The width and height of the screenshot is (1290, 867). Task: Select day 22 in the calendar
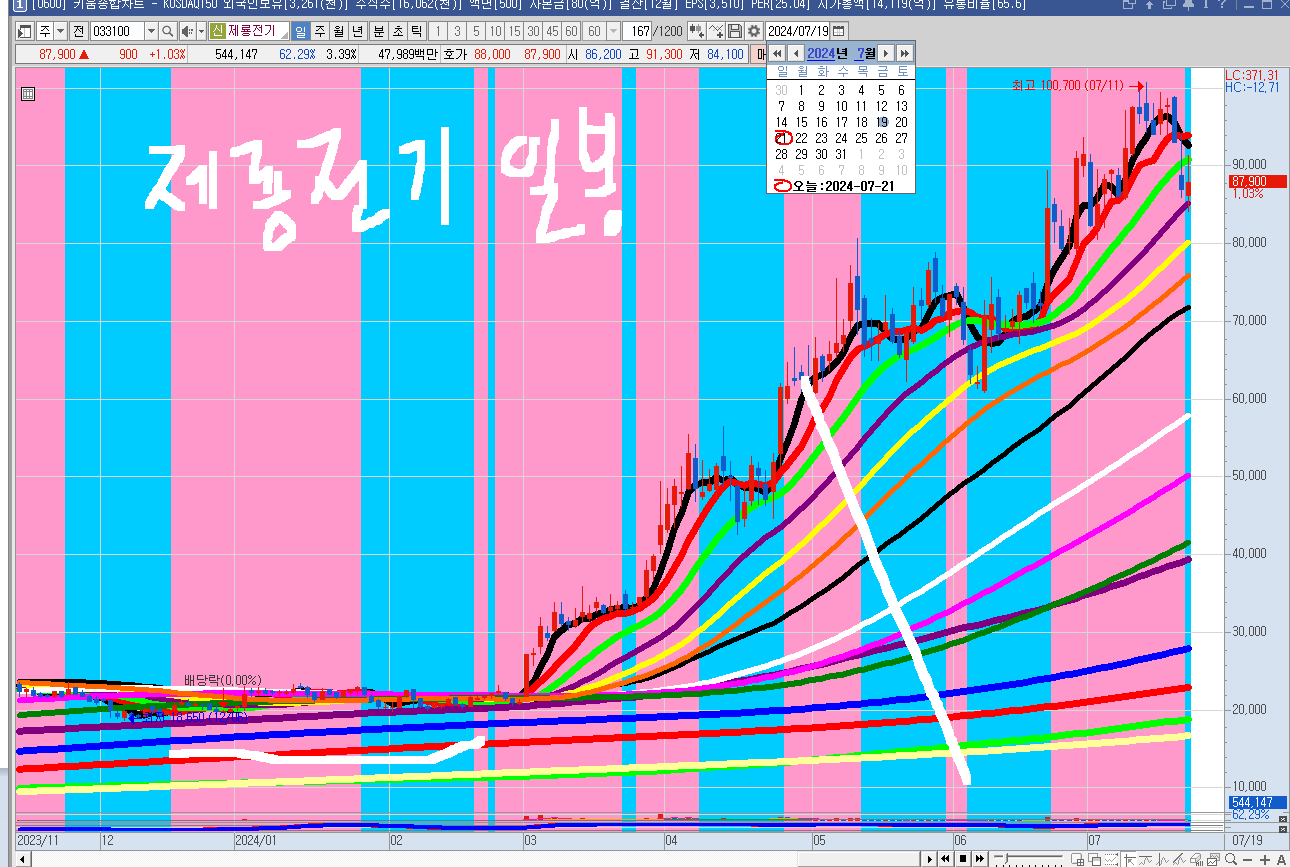pos(801,138)
